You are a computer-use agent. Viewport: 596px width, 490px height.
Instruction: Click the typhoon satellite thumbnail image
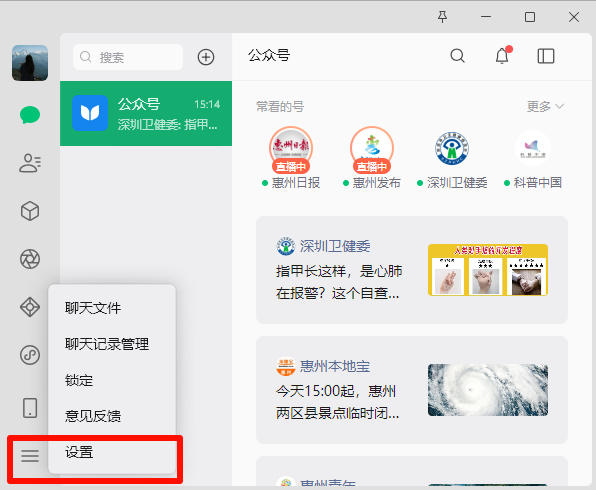488,390
